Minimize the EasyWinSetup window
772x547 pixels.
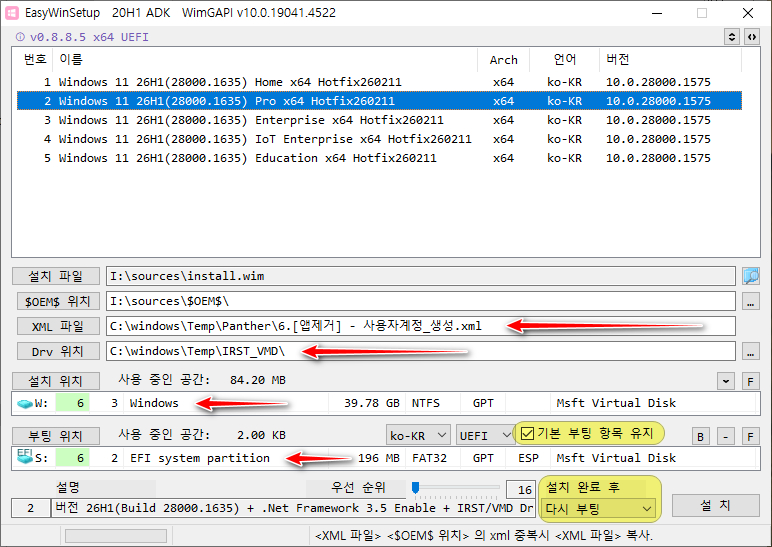(x=657, y=13)
